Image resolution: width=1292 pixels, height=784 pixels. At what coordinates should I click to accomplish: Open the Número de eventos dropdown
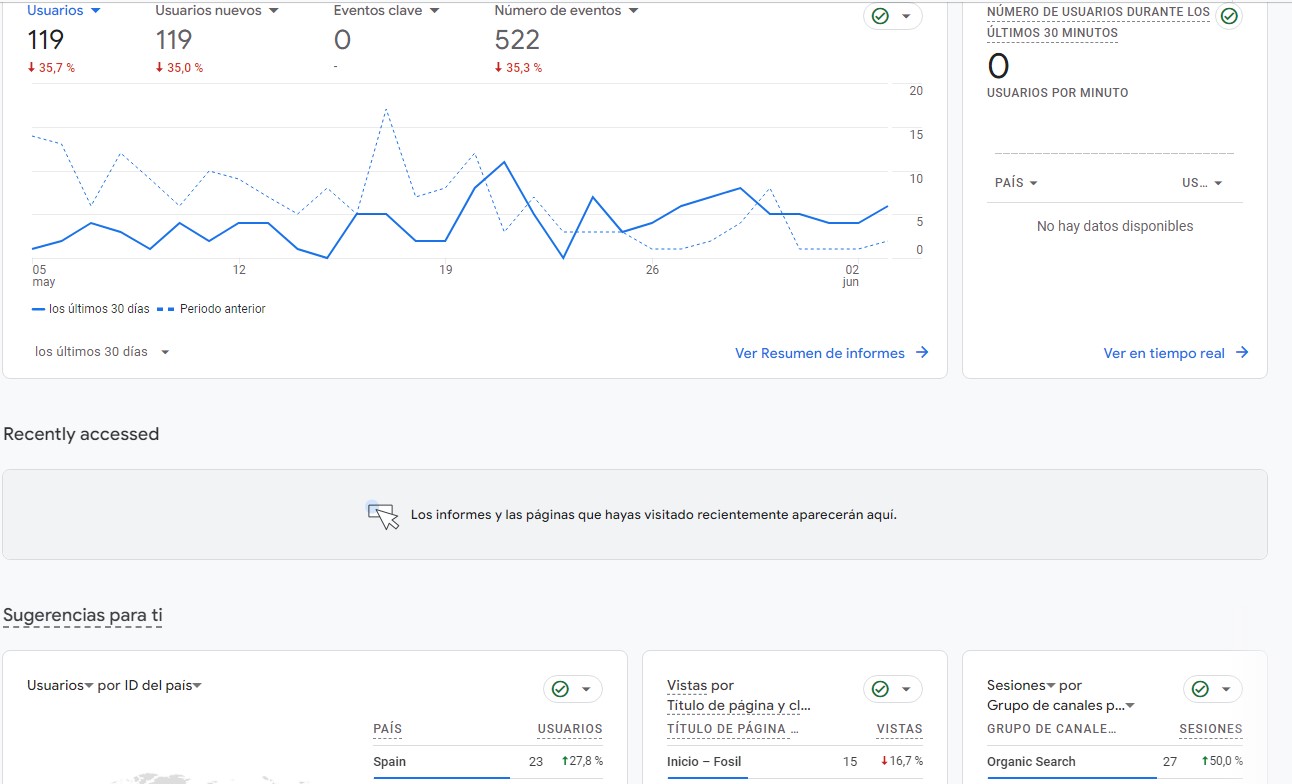pyautogui.click(x=566, y=10)
